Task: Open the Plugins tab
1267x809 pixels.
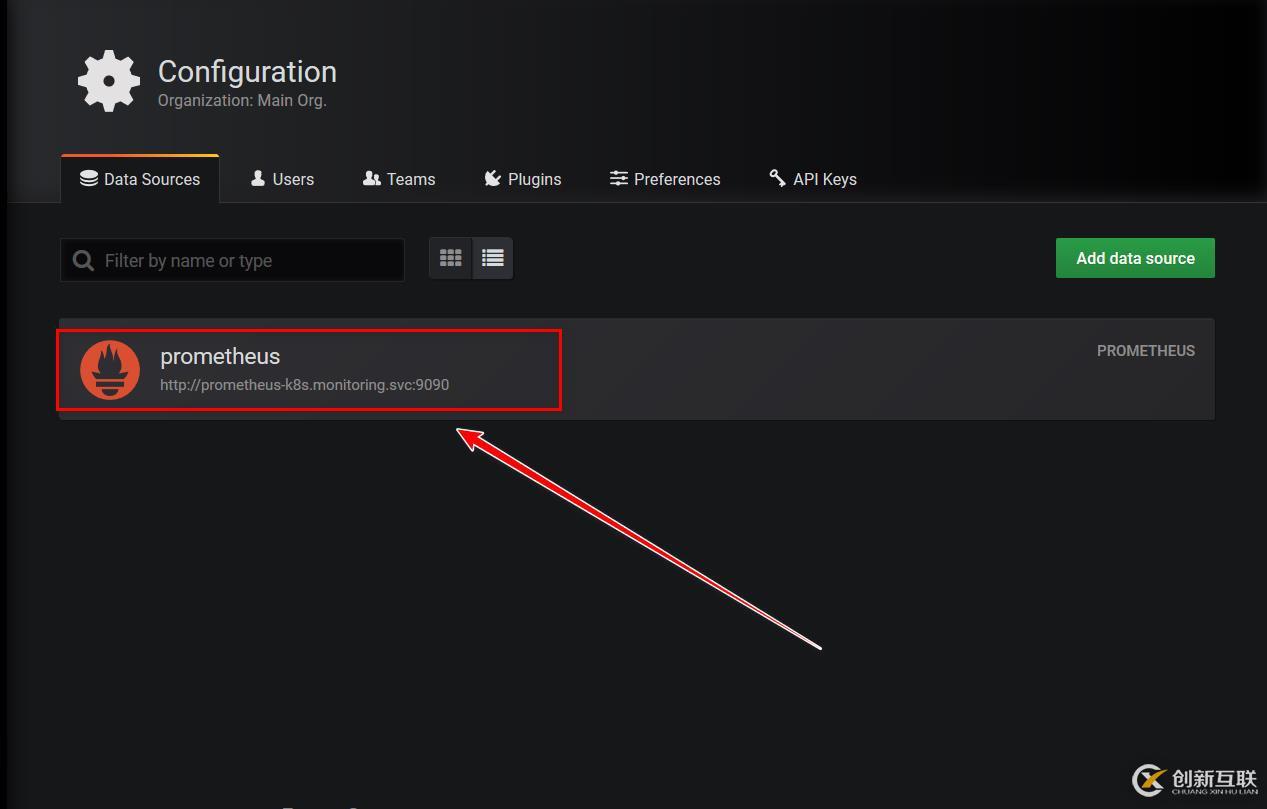Action: coord(523,179)
